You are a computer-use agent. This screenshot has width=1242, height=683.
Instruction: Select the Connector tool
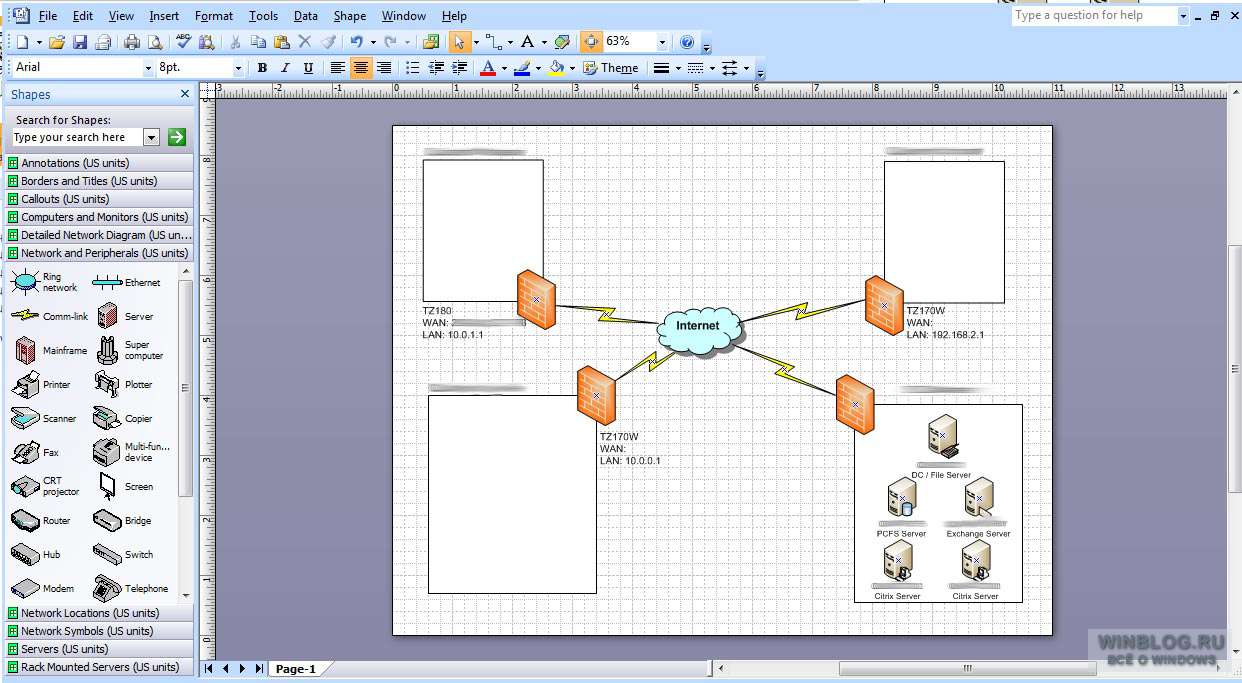pyautogui.click(x=493, y=42)
